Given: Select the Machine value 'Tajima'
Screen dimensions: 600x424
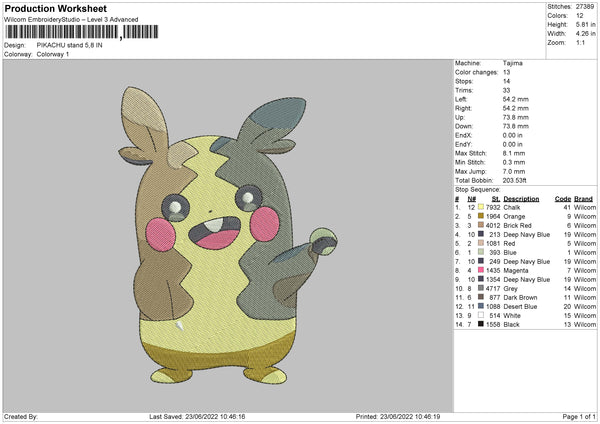Looking at the screenshot, I should point(513,63).
